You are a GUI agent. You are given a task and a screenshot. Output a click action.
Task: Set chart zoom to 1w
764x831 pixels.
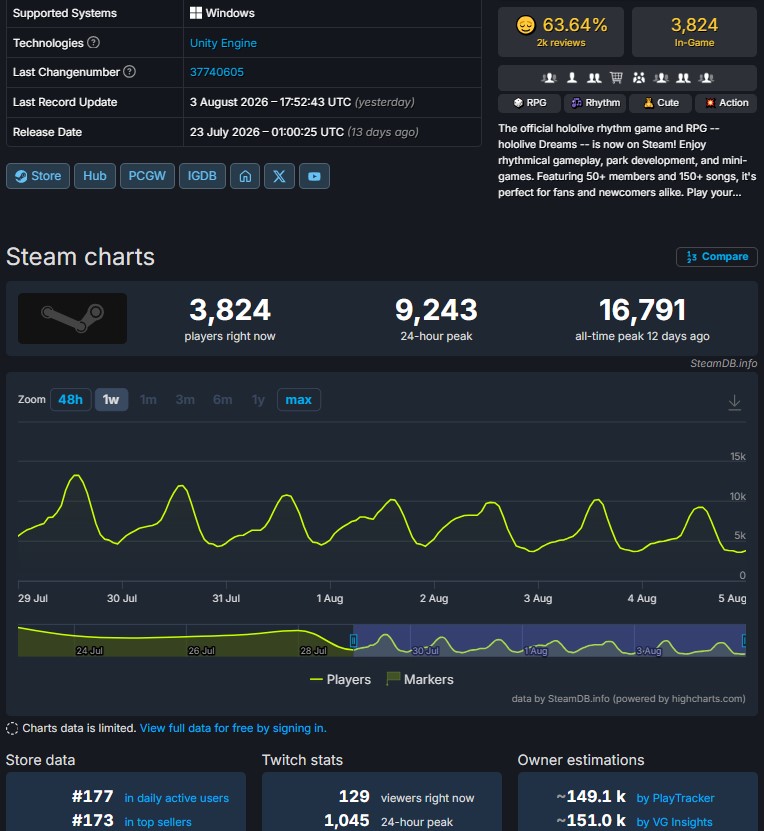click(x=111, y=400)
